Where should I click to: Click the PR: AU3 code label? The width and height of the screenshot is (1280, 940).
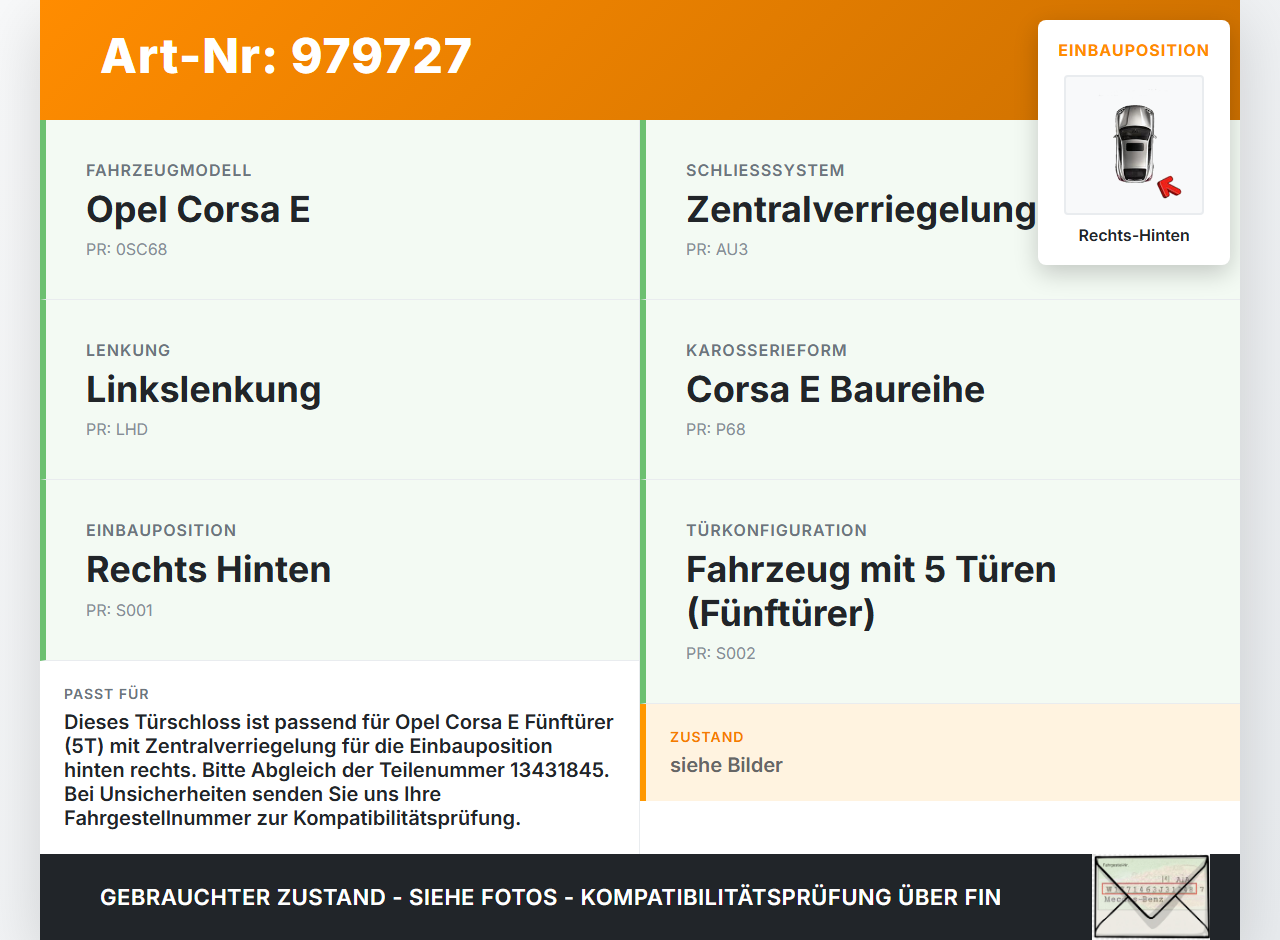pos(716,249)
